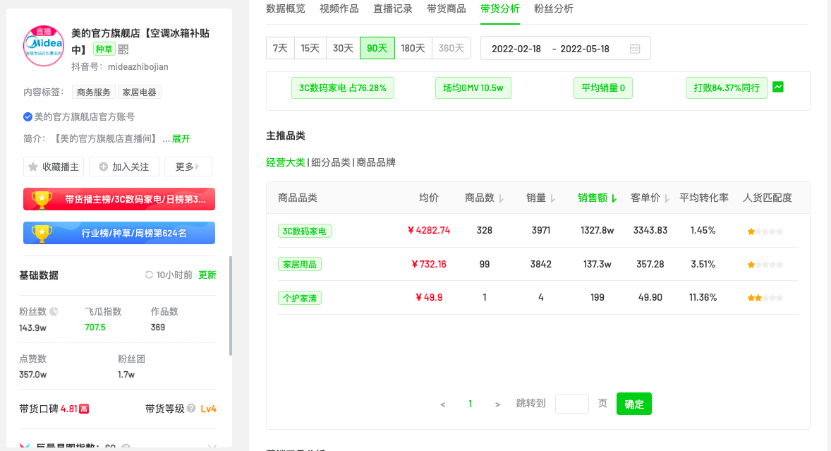This screenshot has height=451, width=831.
Task: Click the Midea profile avatar
Action: (x=43, y=46)
